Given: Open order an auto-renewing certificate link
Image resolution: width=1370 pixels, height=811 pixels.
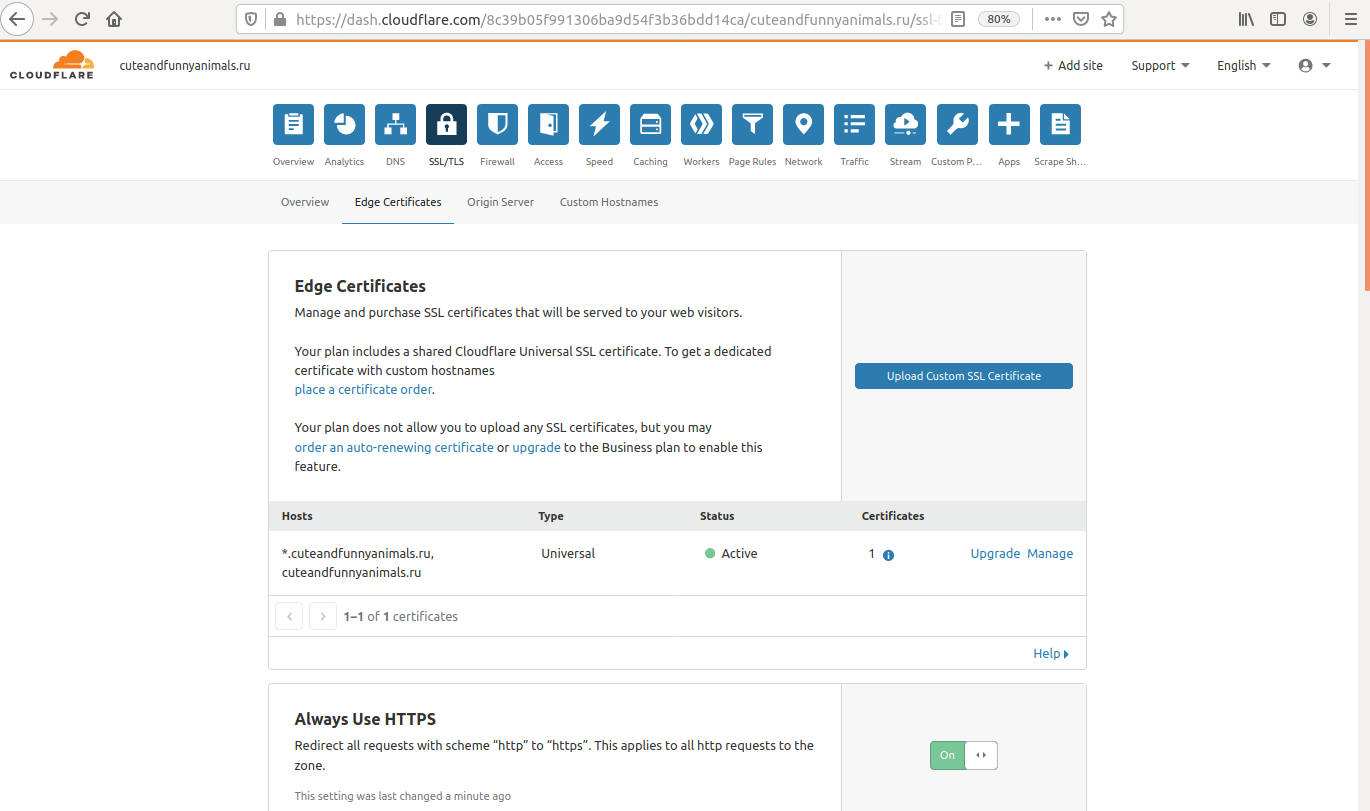Looking at the screenshot, I should pyautogui.click(x=394, y=447).
